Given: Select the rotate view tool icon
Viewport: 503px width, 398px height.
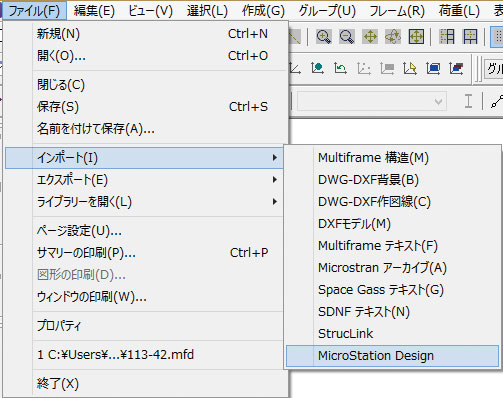Looking at the screenshot, I should [x=393, y=36].
